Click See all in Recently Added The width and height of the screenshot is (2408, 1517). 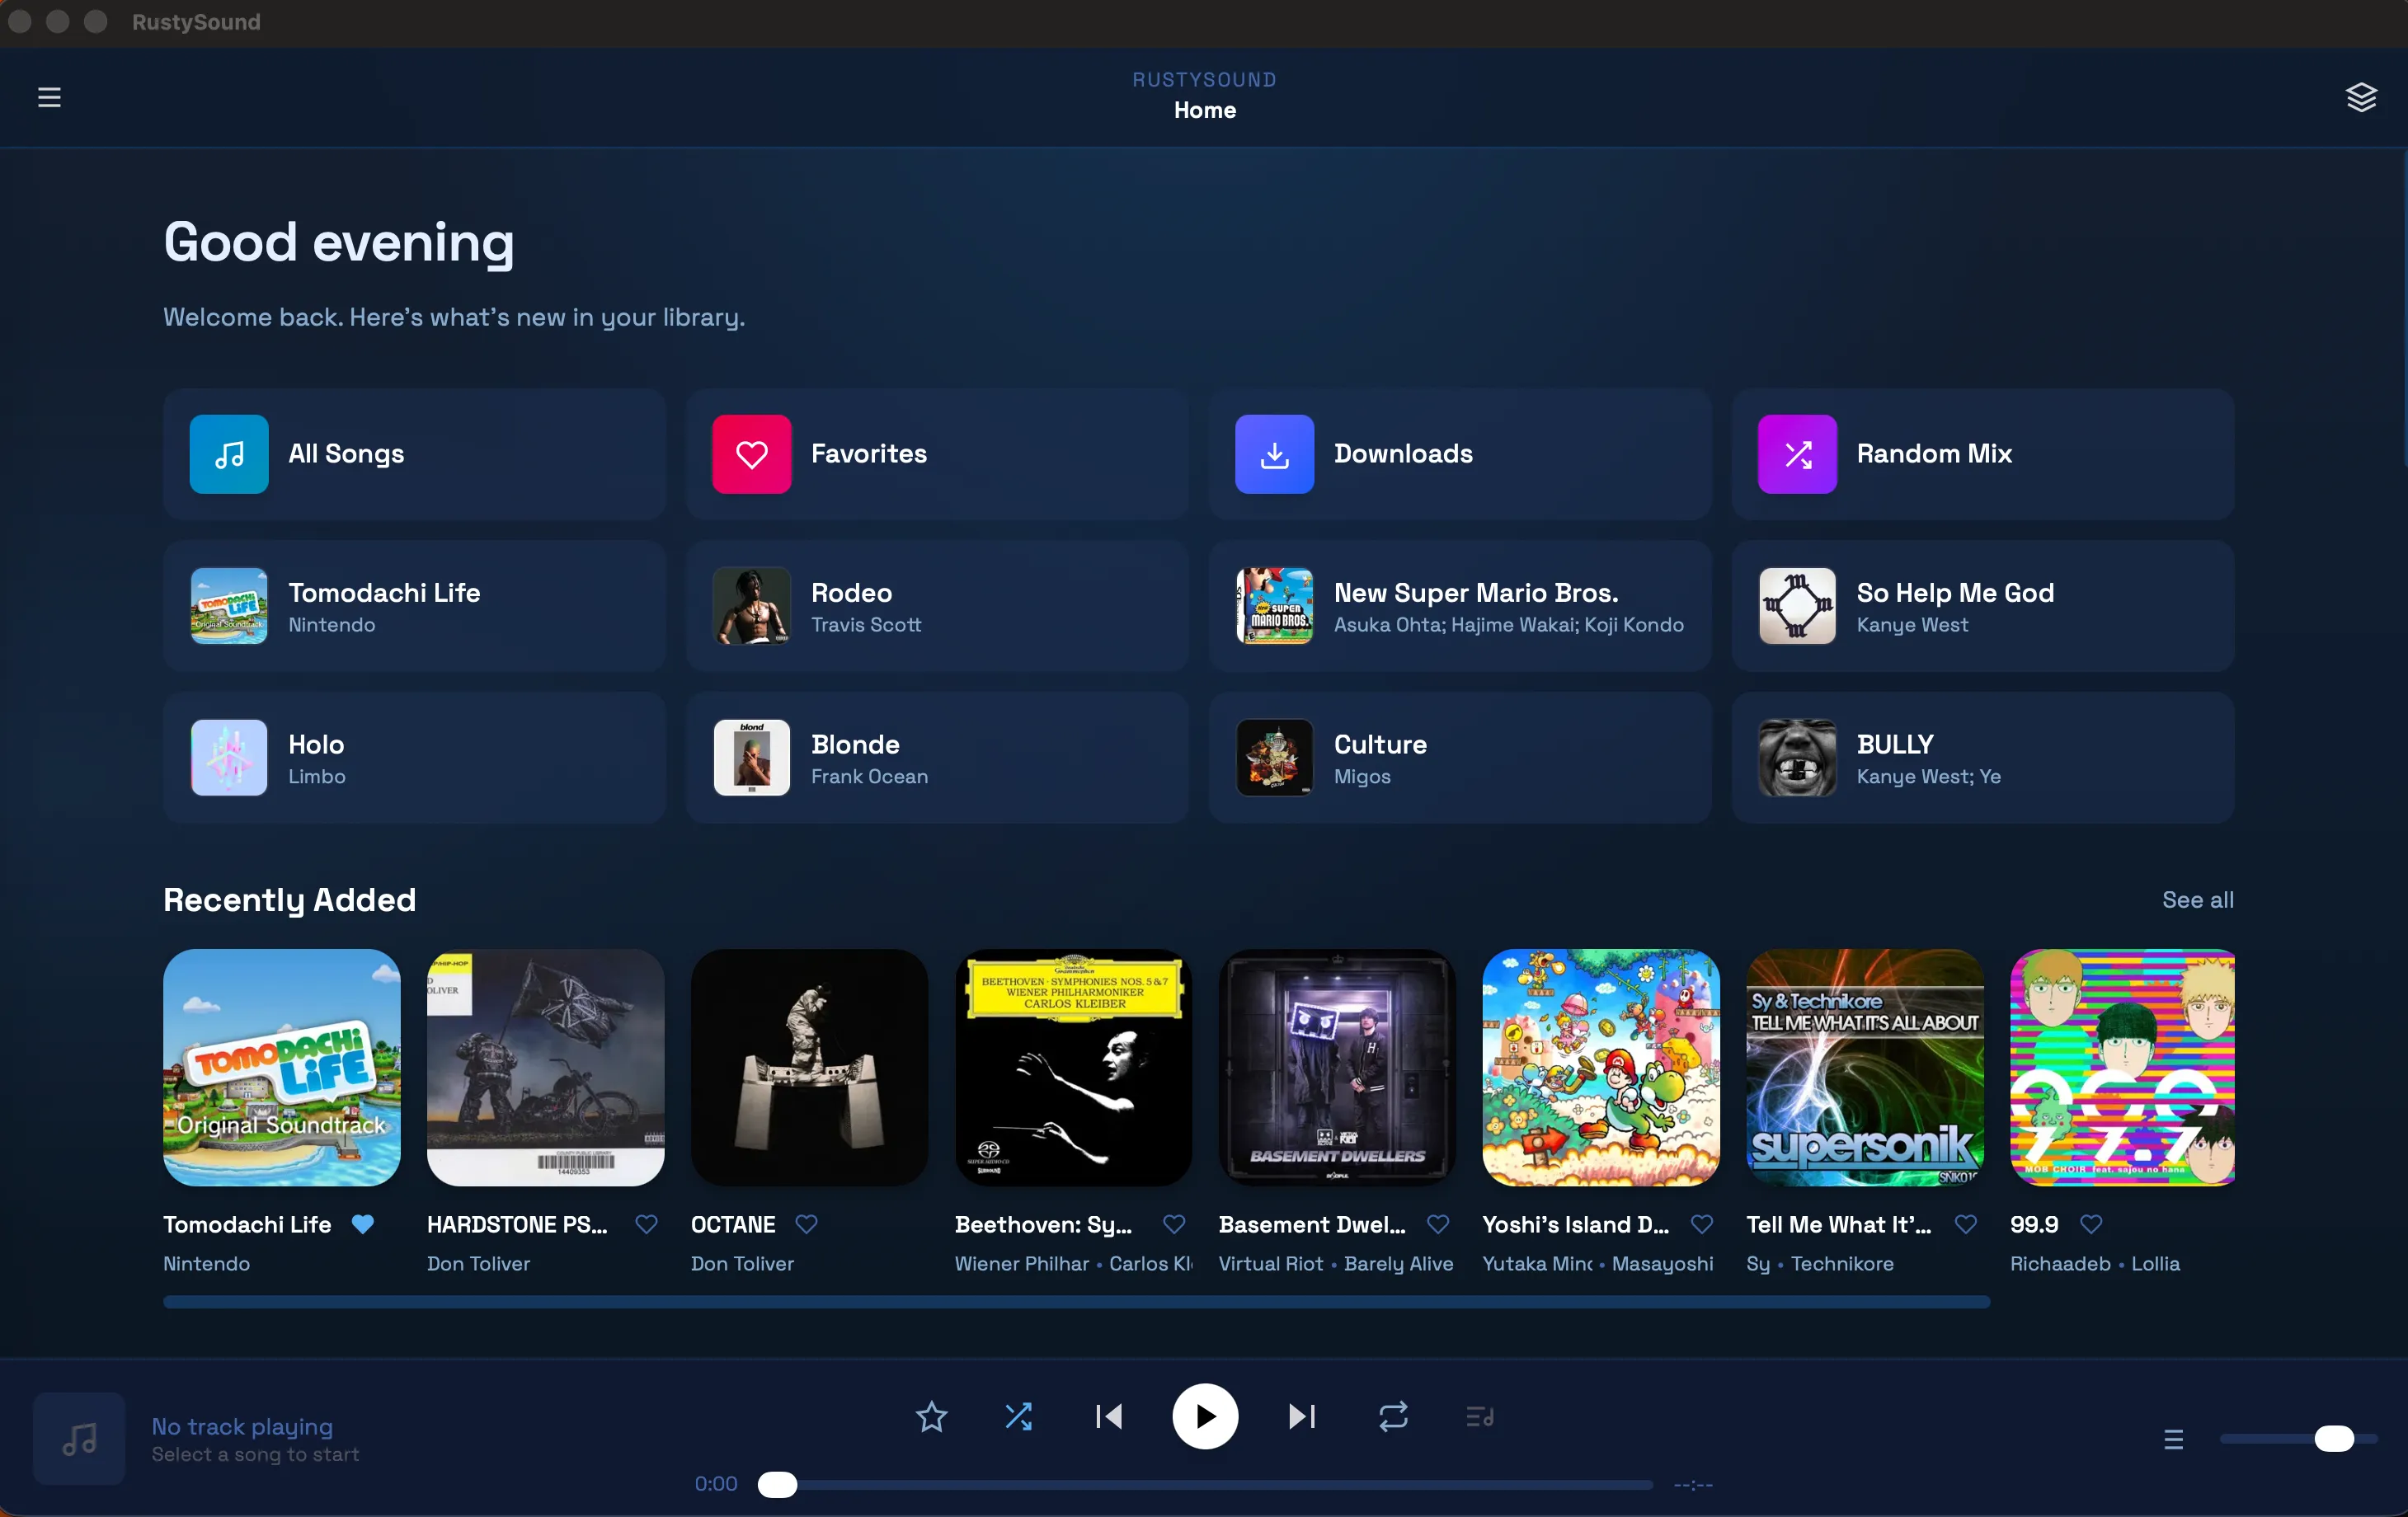2196,899
